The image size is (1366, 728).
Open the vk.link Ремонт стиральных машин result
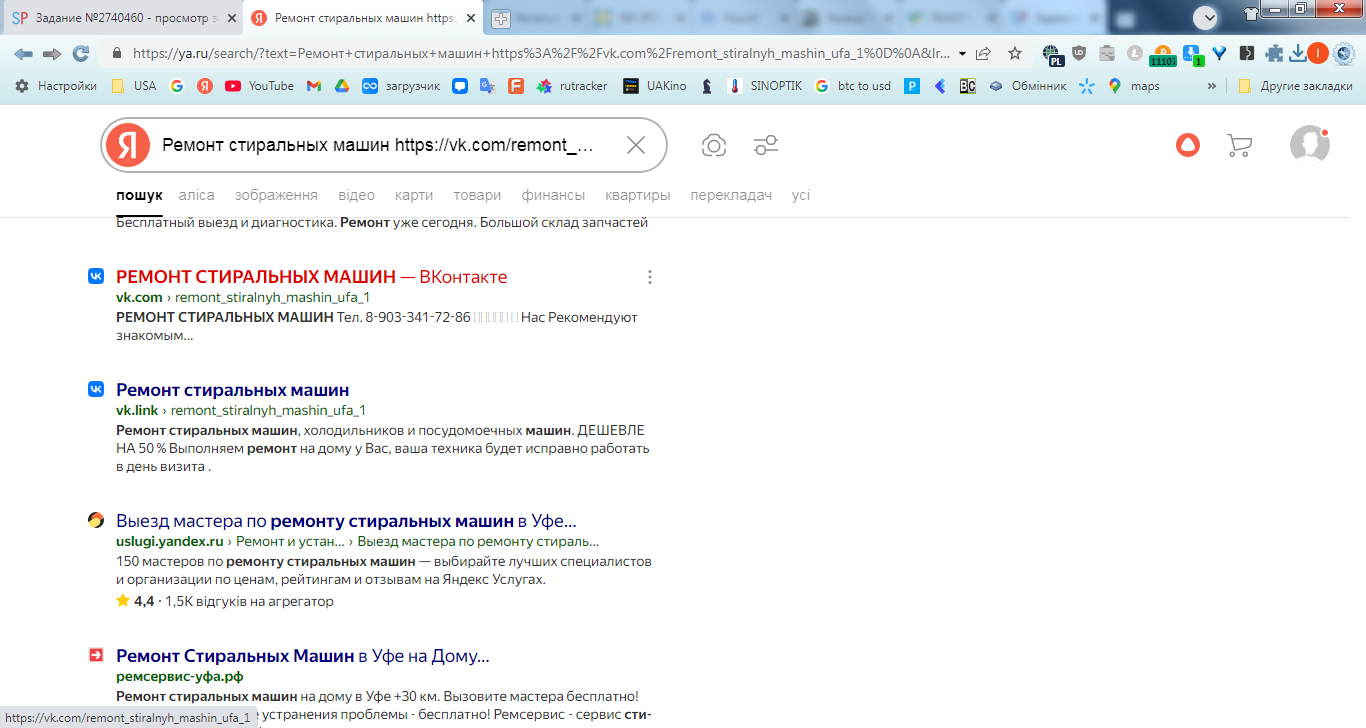pyautogui.click(x=233, y=390)
